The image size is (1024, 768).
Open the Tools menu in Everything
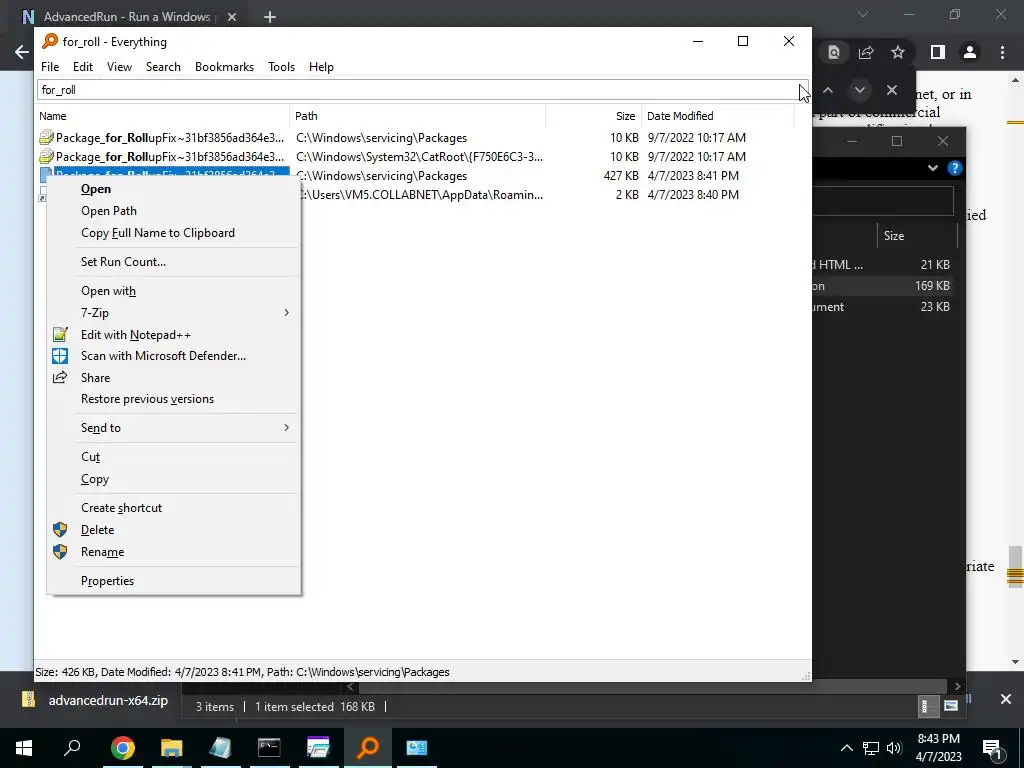[x=281, y=67]
